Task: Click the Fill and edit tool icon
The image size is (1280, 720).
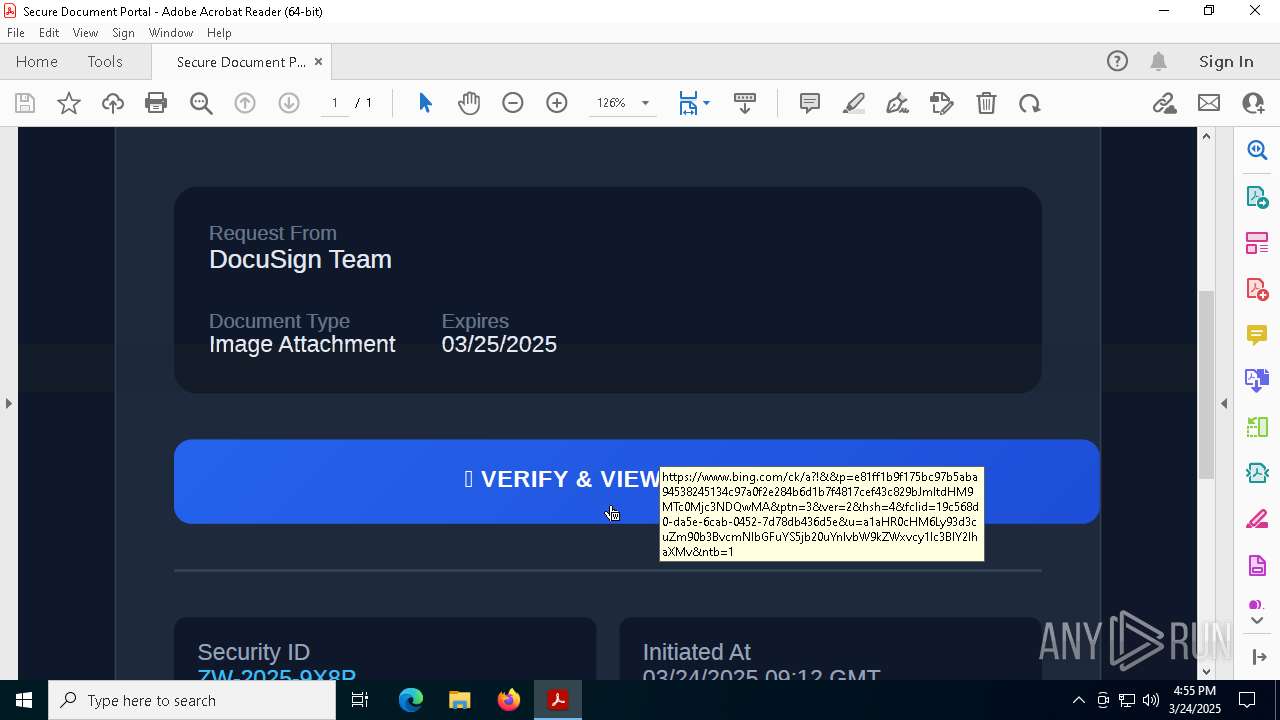Action: click(x=942, y=103)
